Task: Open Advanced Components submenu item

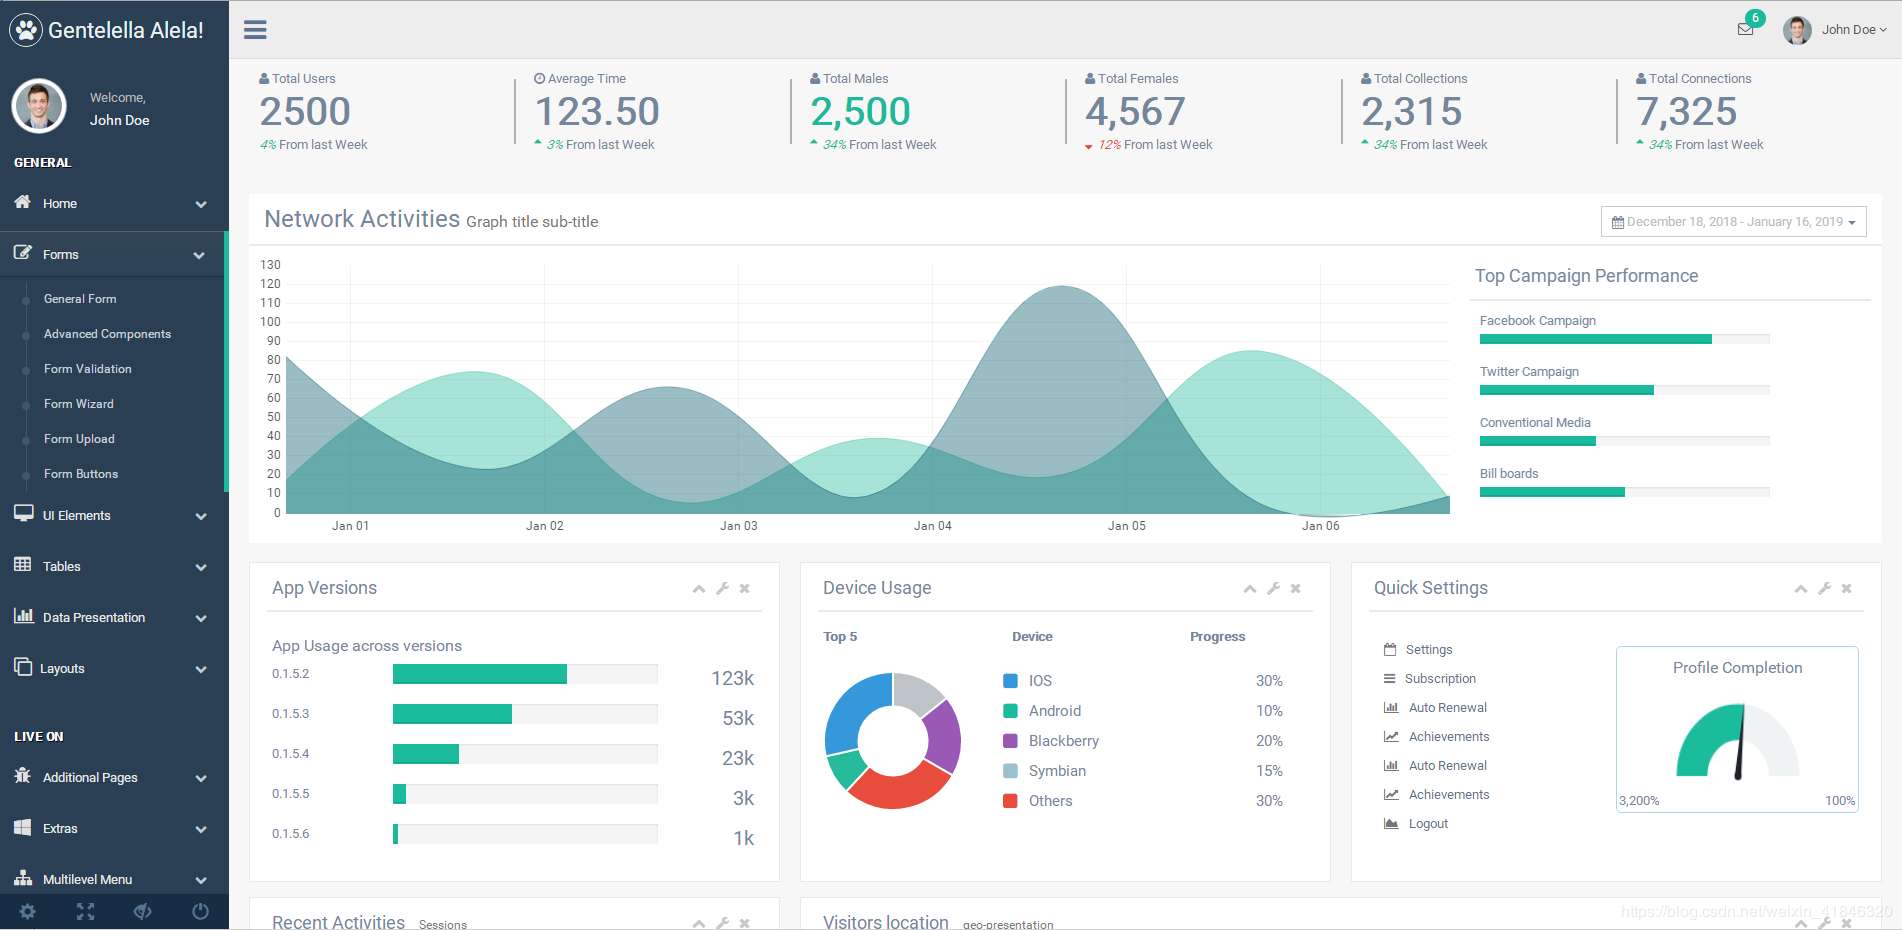Action: (x=107, y=334)
